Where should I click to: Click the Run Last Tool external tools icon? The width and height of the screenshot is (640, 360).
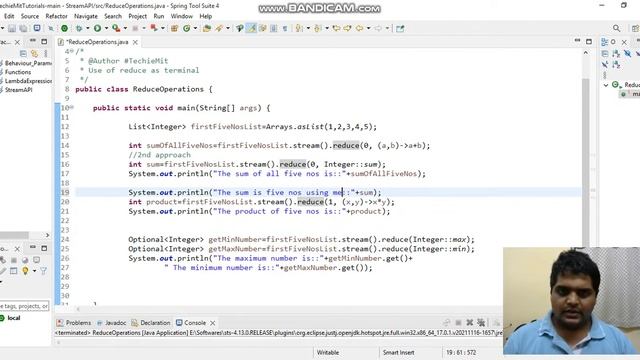tap(116, 28)
